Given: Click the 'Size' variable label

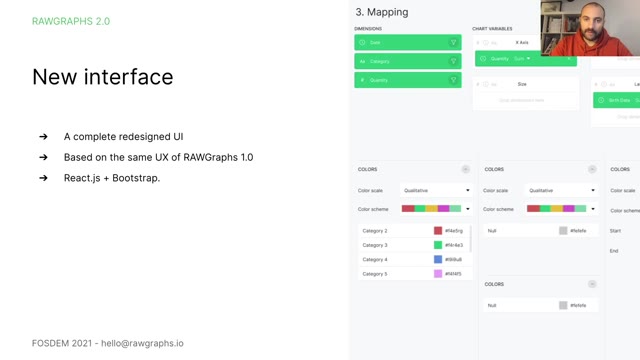Looking at the screenshot, I should (522, 84).
